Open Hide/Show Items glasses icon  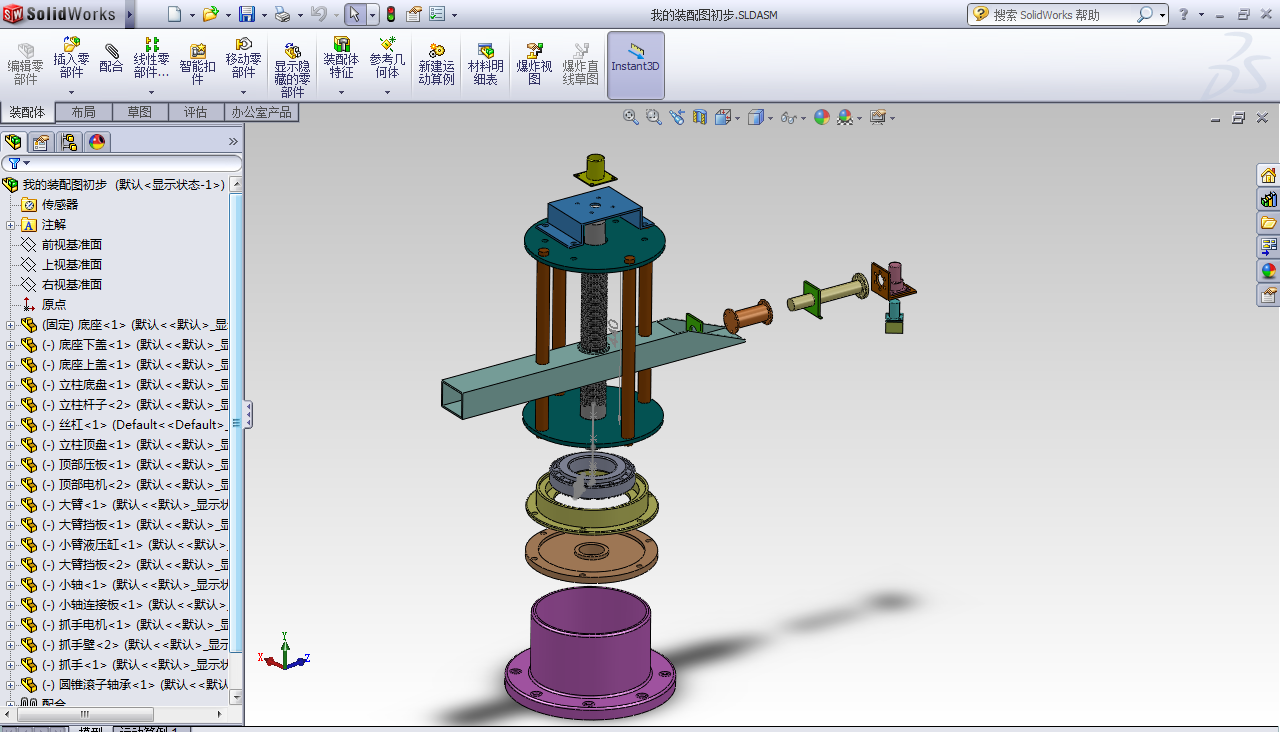[x=788, y=117]
